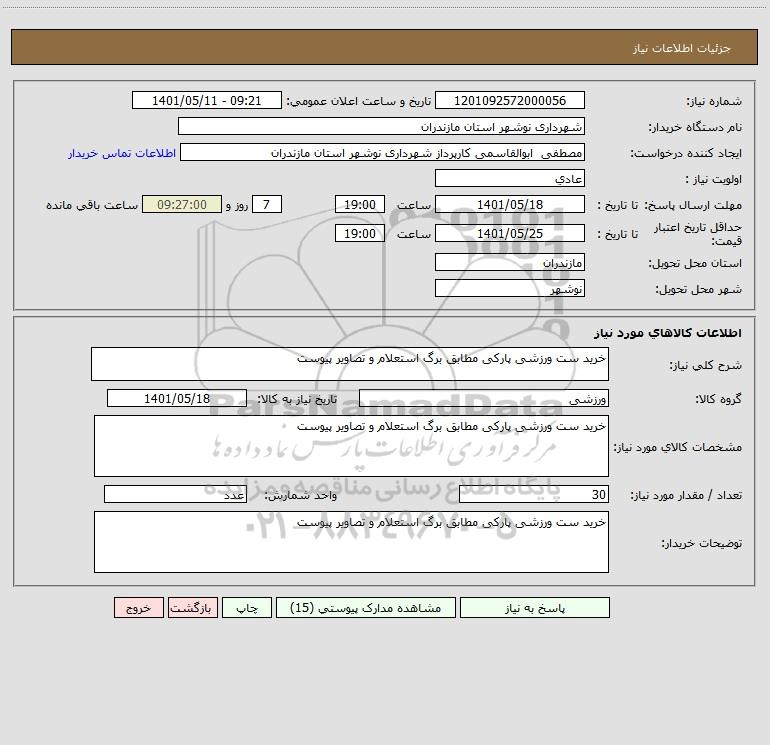
Task: Click the delivery city field نوشهر
Action: (510, 288)
